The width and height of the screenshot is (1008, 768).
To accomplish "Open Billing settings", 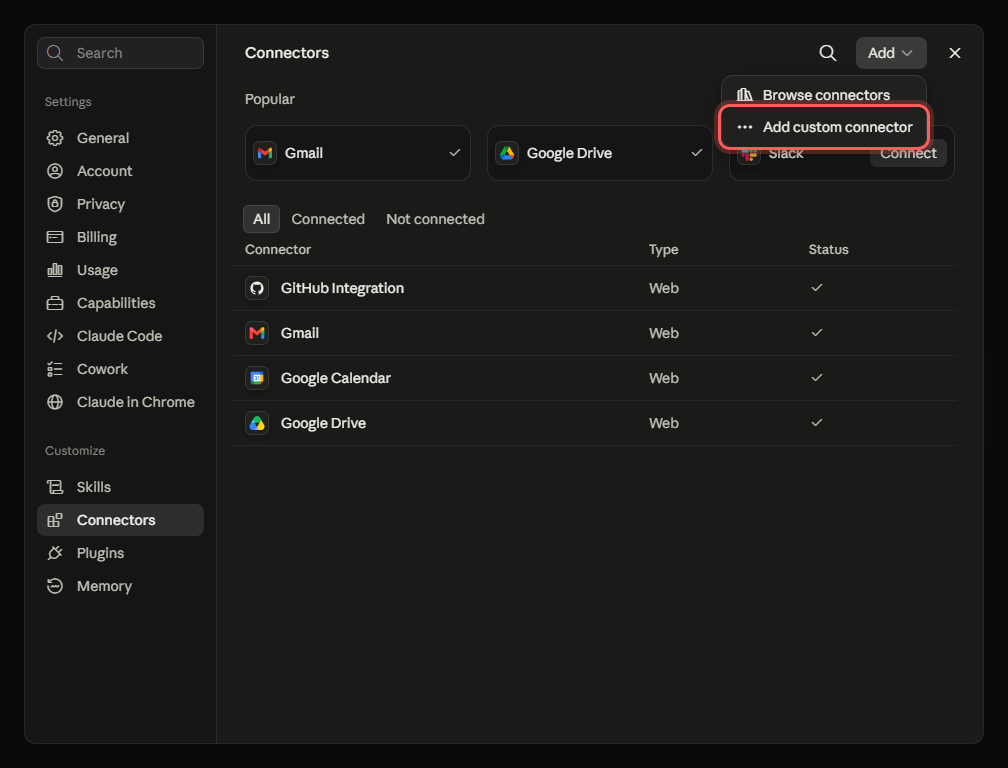I will tap(120, 237).
